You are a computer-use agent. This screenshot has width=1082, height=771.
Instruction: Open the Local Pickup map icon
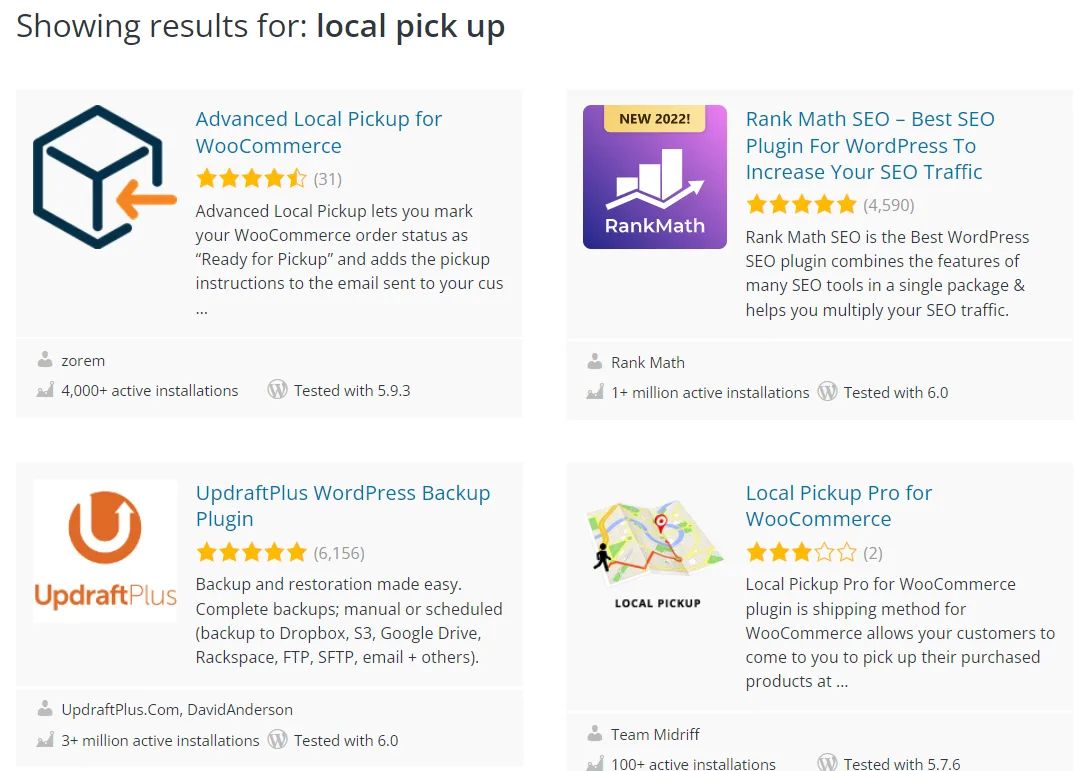pos(655,550)
